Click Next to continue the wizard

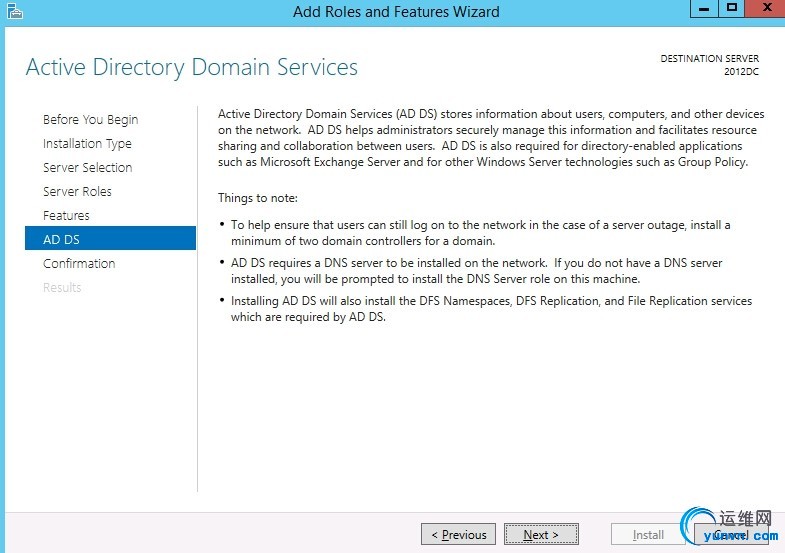click(x=541, y=535)
